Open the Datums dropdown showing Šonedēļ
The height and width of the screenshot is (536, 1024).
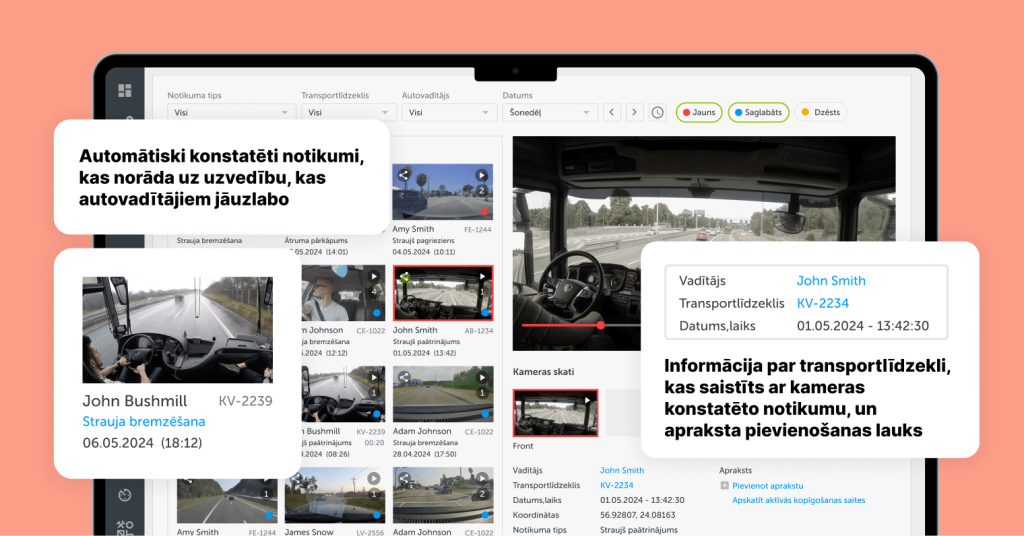[549, 112]
